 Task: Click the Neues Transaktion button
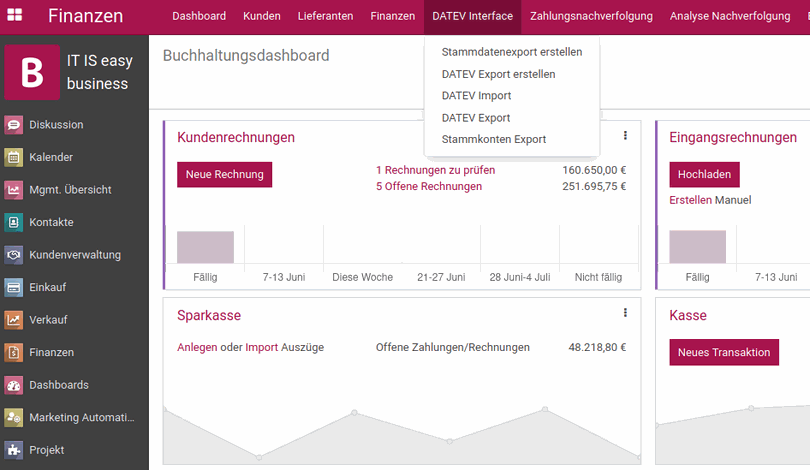(x=724, y=352)
